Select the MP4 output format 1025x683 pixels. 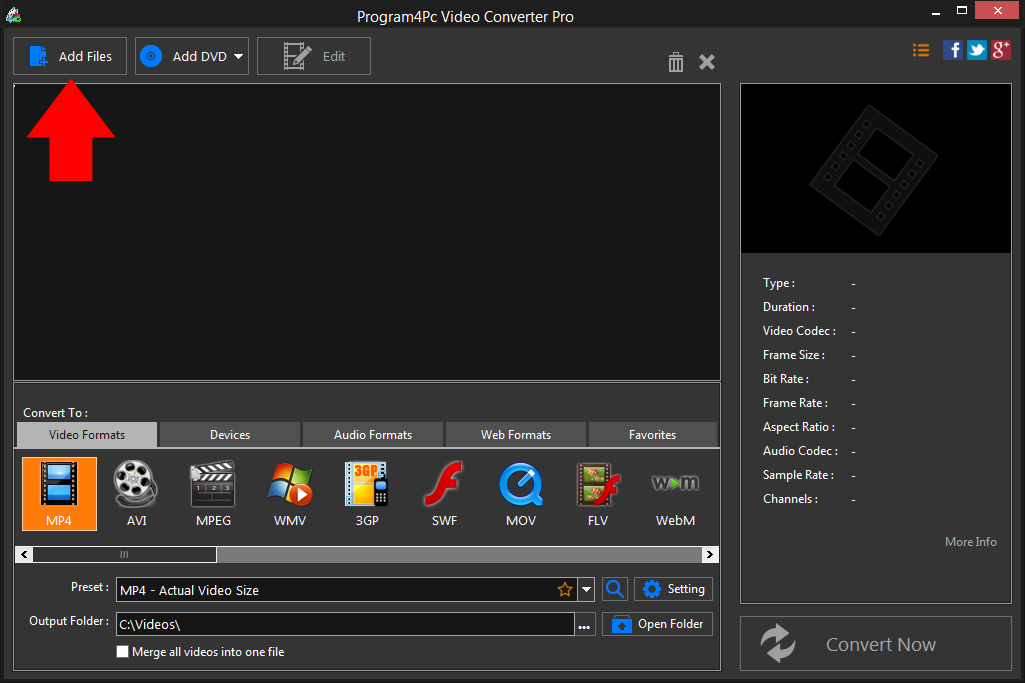point(59,493)
